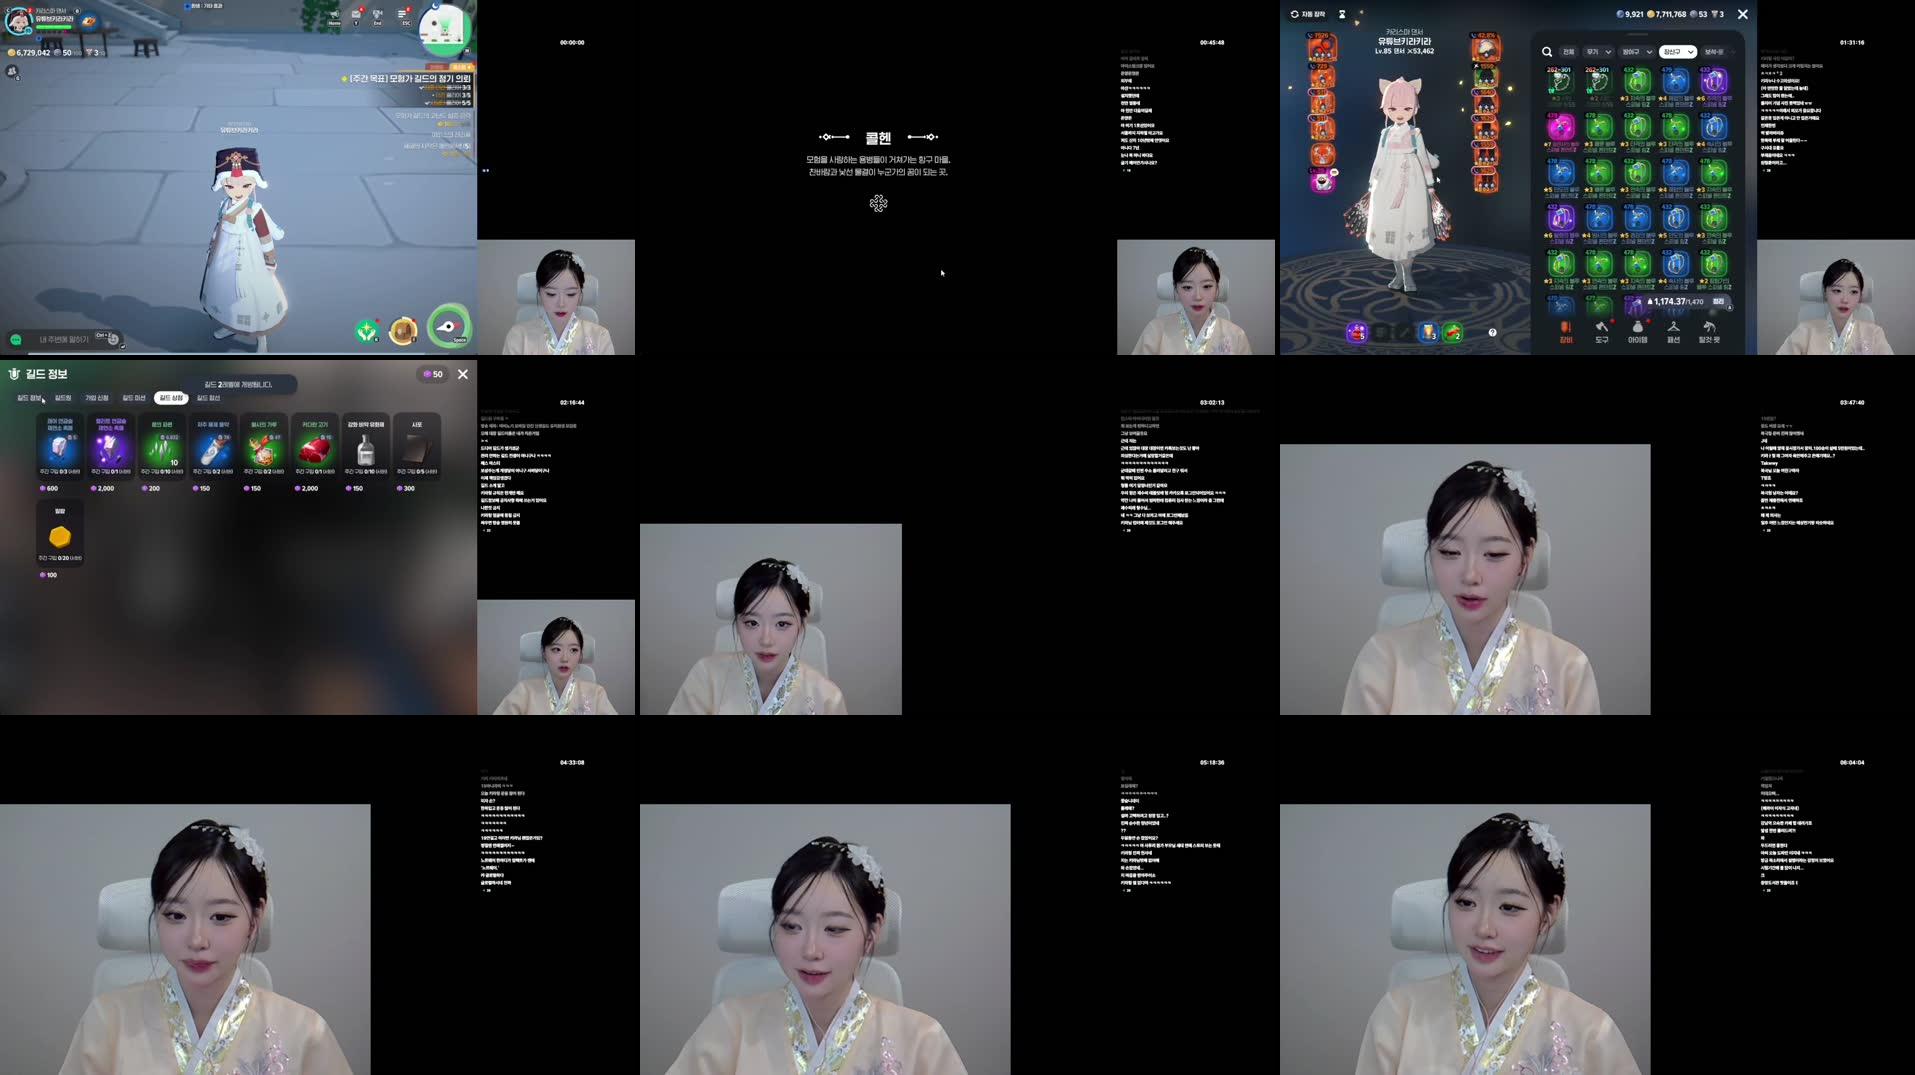Viewport: 1915px width, 1075px height.
Task: Click the inventory search magnifier icon
Action: (x=1547, y=50)
